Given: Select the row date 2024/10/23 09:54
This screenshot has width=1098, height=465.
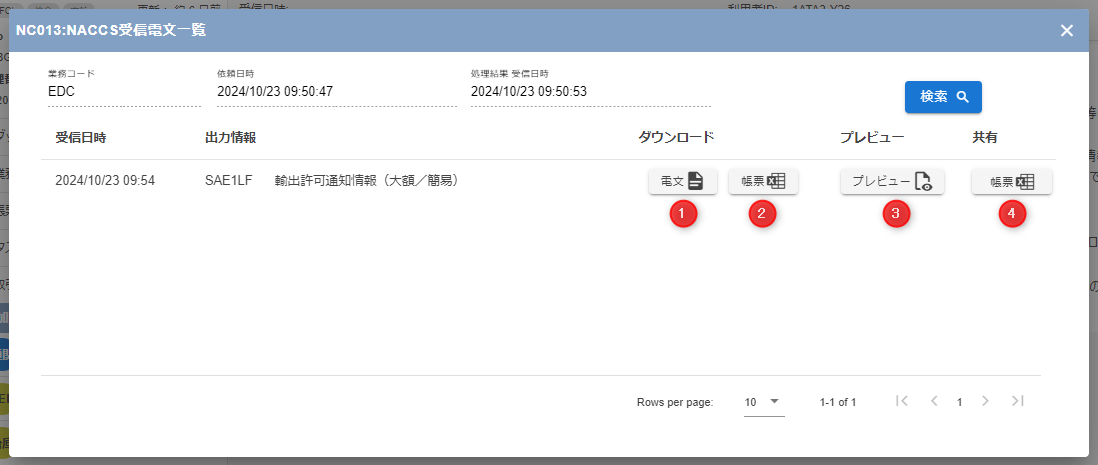Looking at the screenshot, I should (105, 181).
